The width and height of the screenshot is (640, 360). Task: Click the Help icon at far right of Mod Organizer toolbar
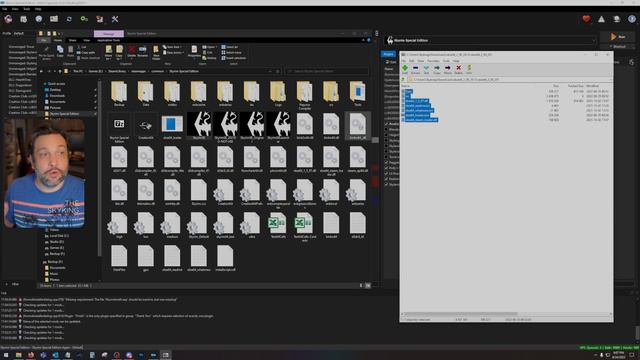632,19
